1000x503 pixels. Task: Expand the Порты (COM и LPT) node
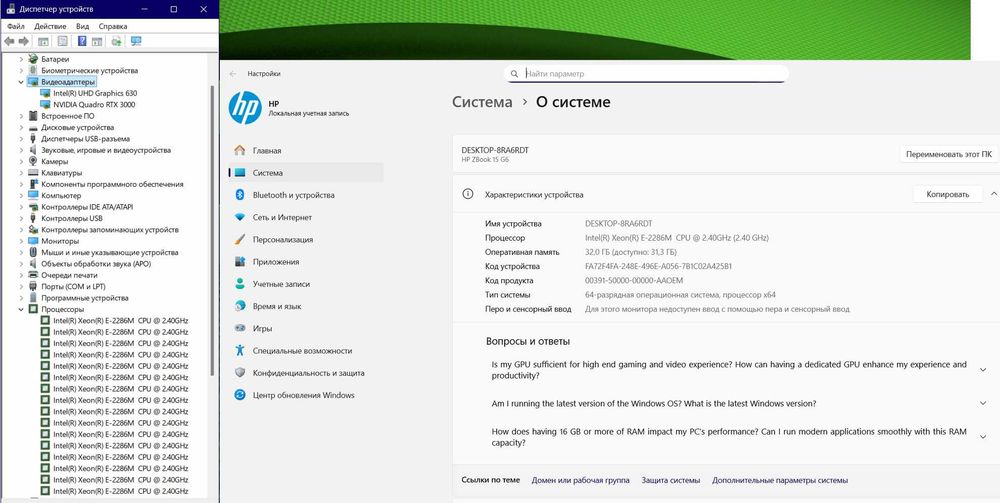click(x=21, y=287)
